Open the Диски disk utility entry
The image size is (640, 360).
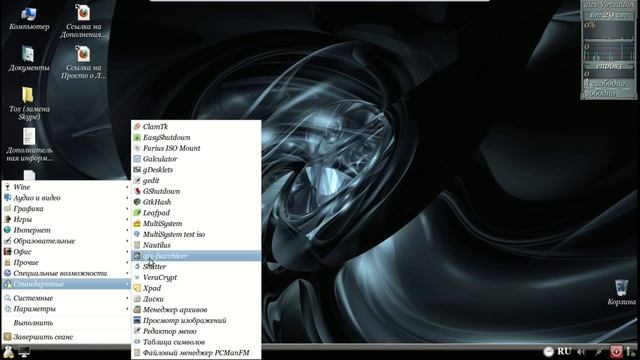click(x=196, y=299)
